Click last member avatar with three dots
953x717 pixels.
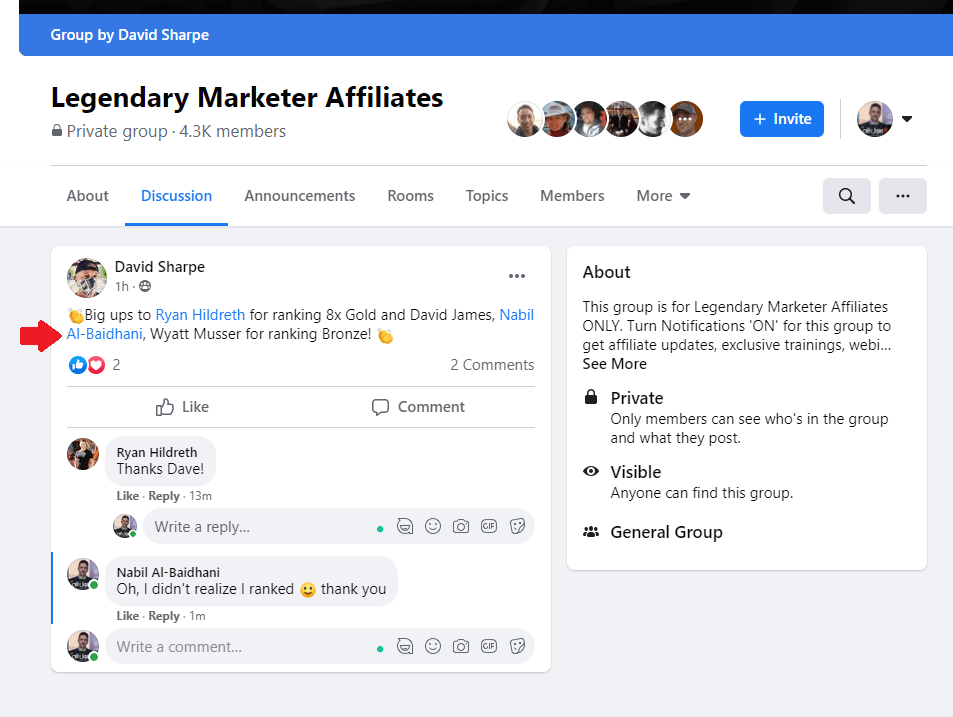(x=686, y=119)
